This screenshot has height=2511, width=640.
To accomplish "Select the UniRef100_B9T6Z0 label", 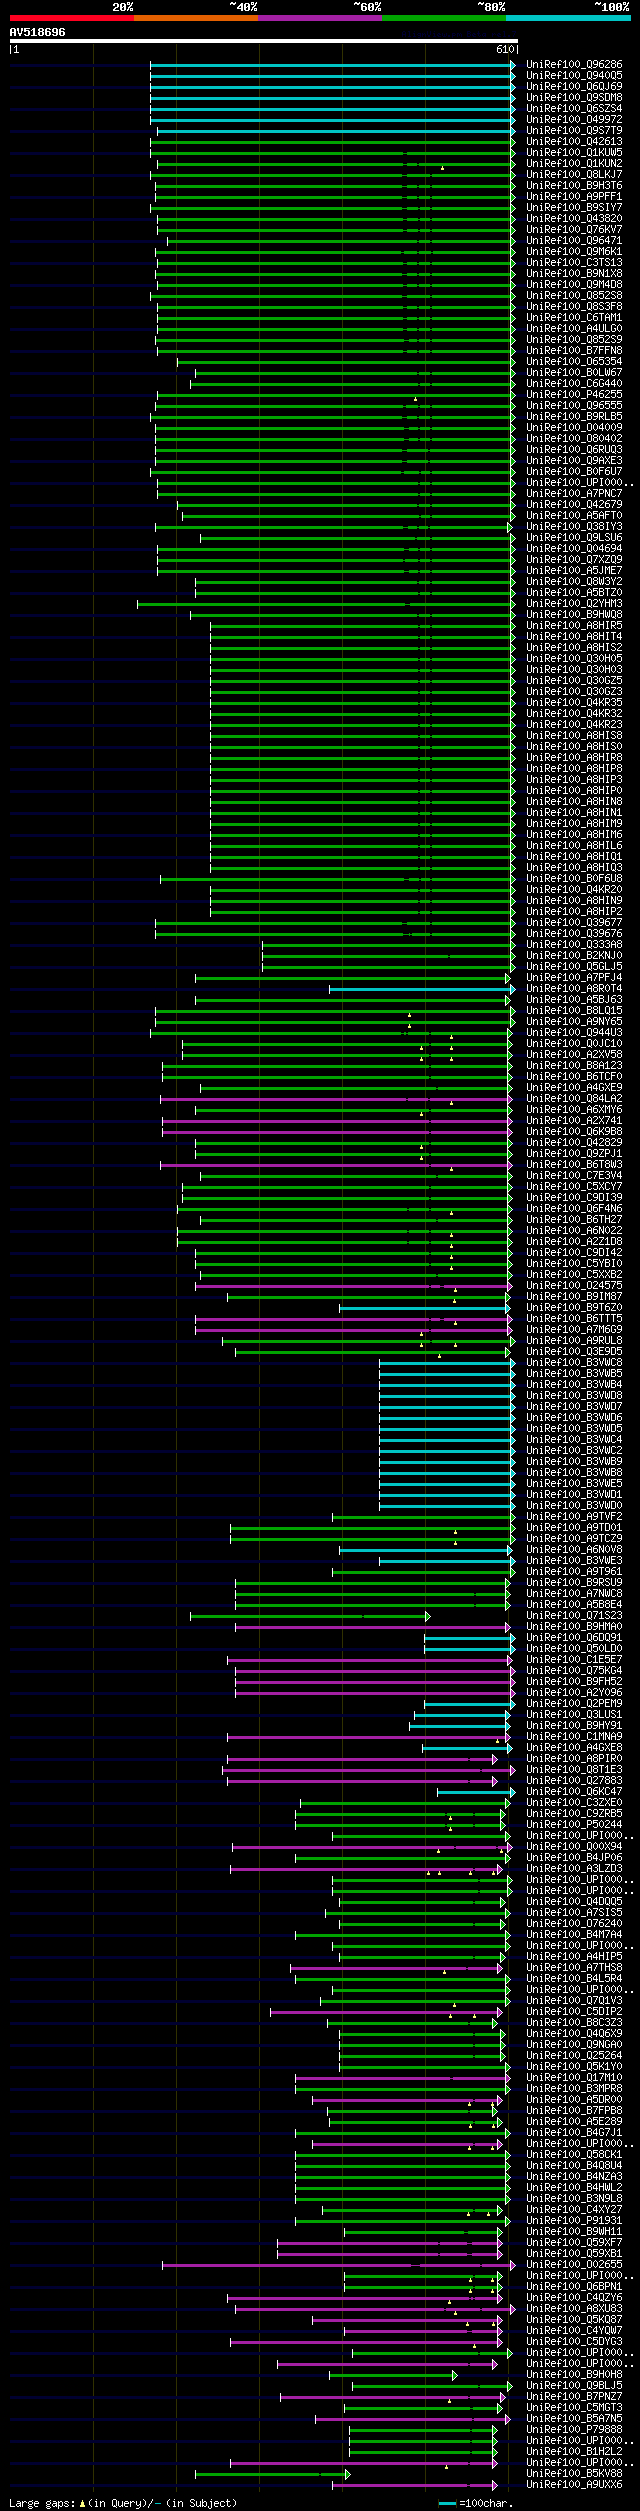I will pos(574,1308).
